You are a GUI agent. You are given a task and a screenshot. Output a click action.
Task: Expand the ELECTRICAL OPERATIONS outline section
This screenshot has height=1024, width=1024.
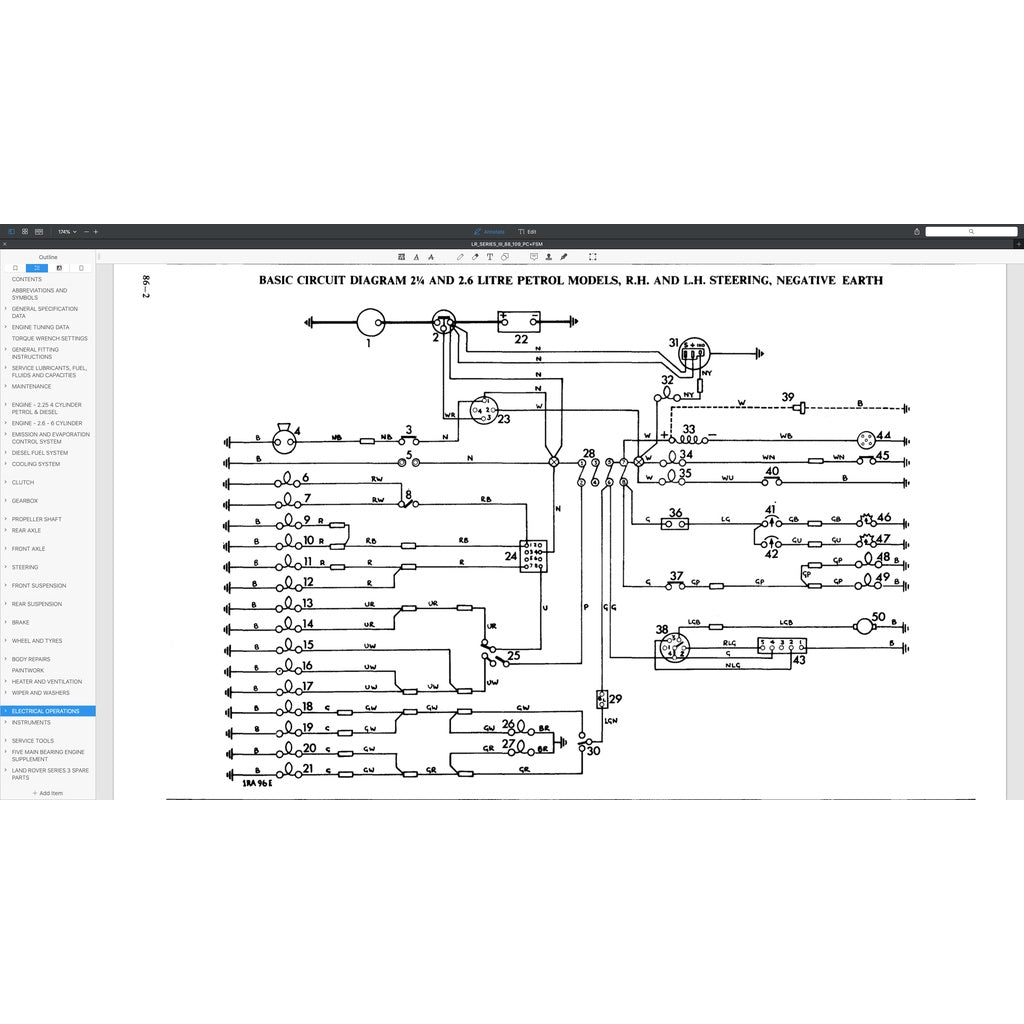point(6,711)
